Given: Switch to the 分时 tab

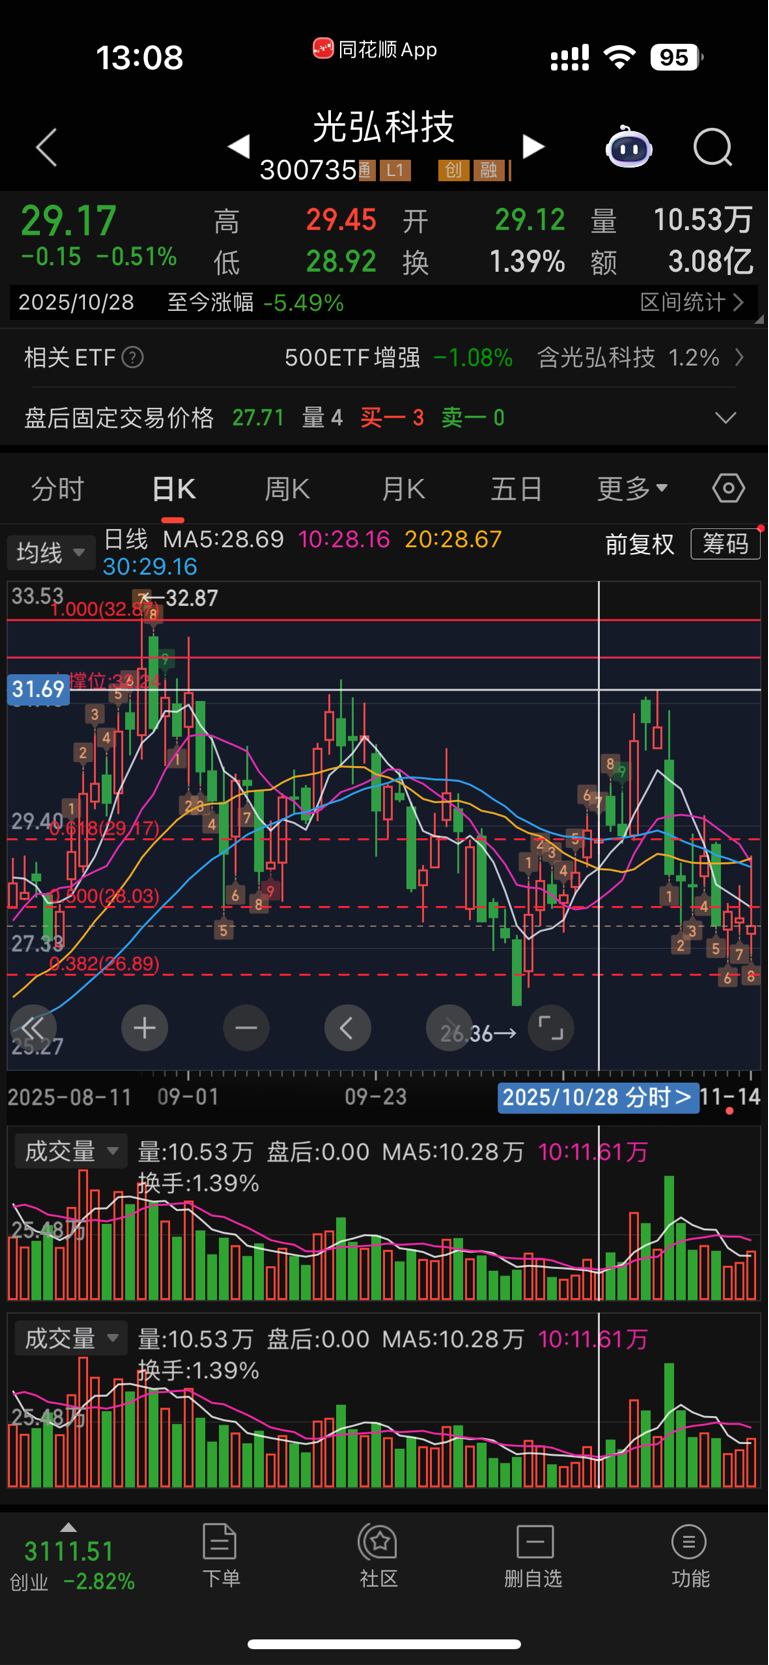Looking at the screenshot, I should pyautogui.click(x=57, y=489).
